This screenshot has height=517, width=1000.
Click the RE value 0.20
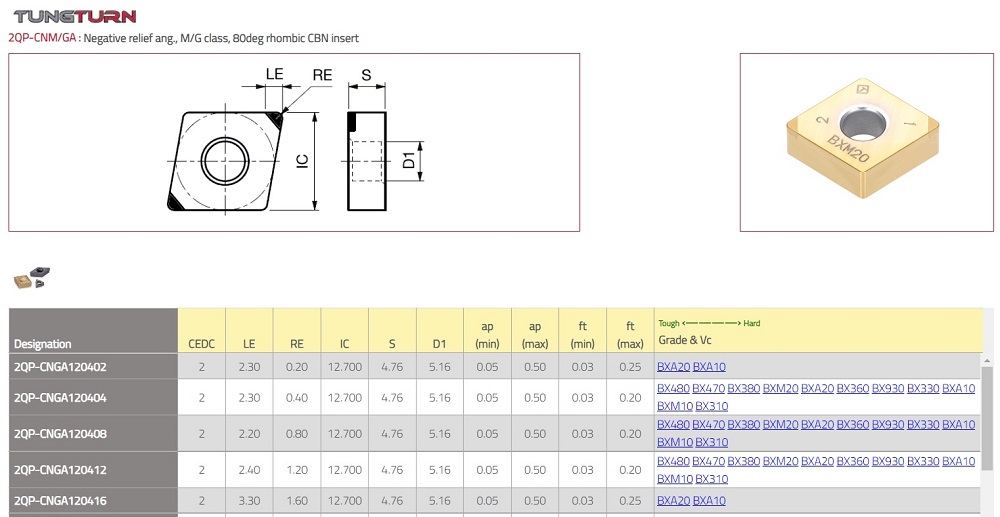pos(297,367)
